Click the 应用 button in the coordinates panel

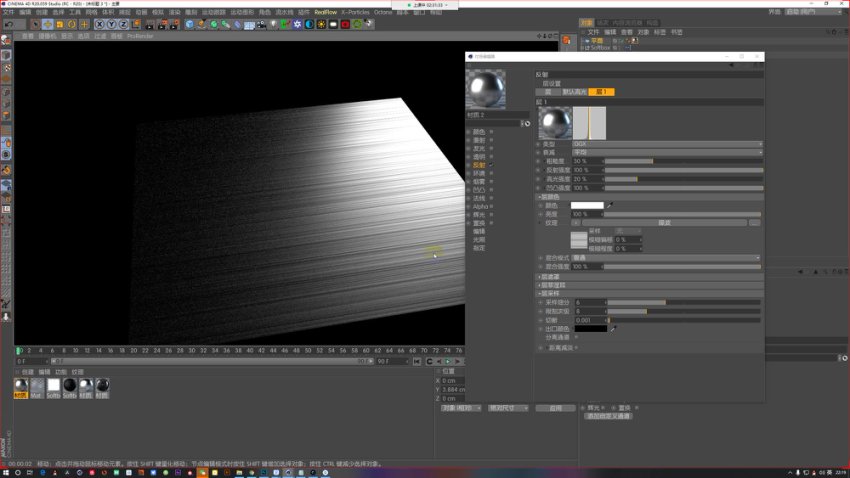coord(555,408)
